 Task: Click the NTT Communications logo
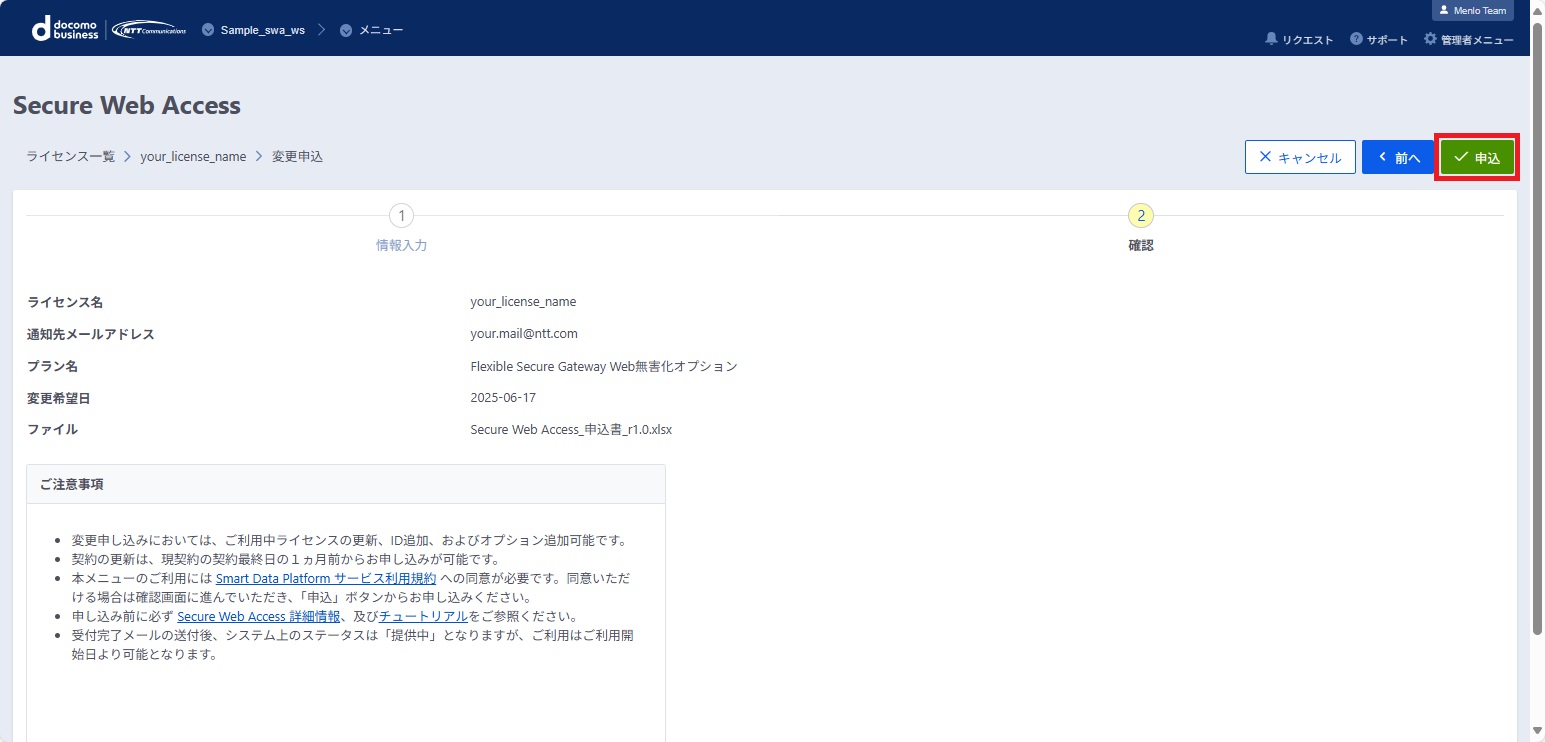(x=148, y=29)
